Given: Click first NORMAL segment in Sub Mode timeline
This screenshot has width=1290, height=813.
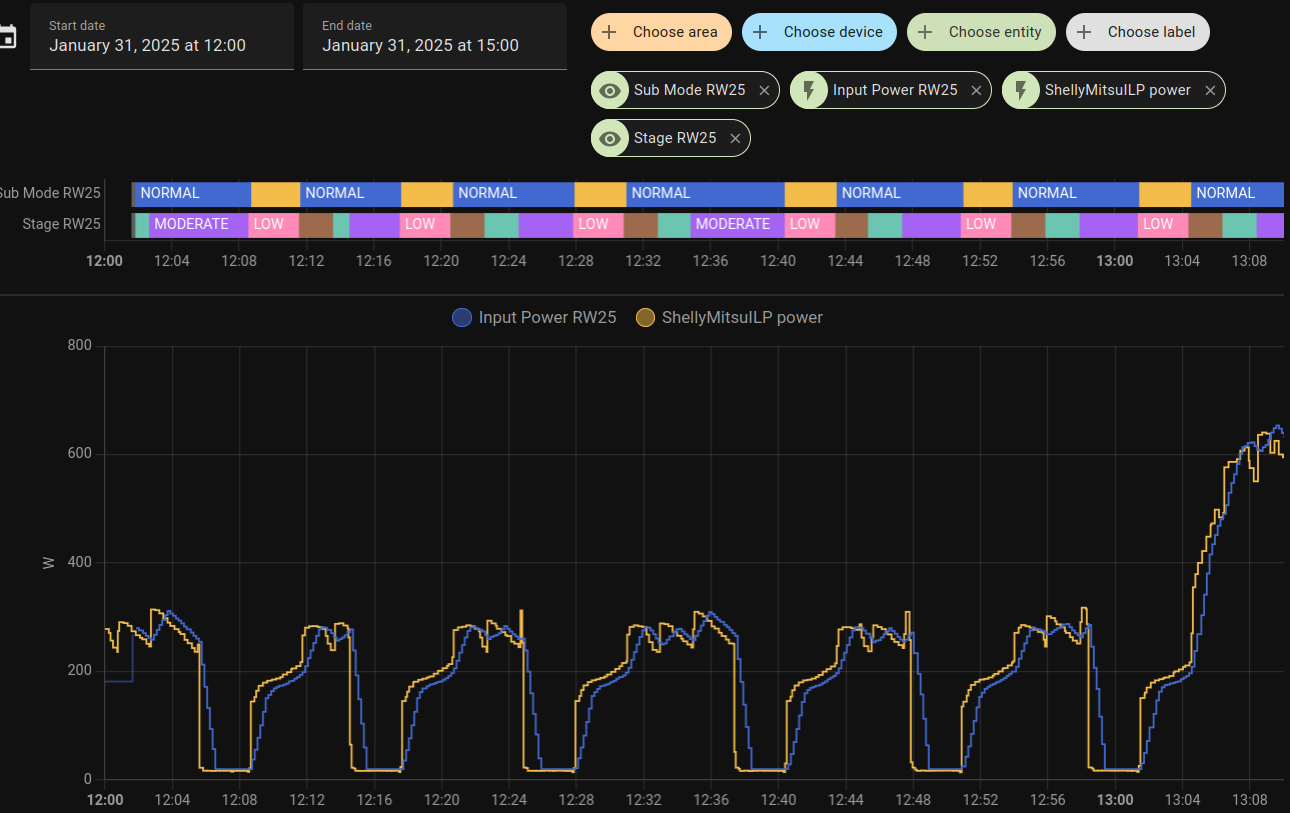Looking at the screenshot, I should tap(191, 193).
